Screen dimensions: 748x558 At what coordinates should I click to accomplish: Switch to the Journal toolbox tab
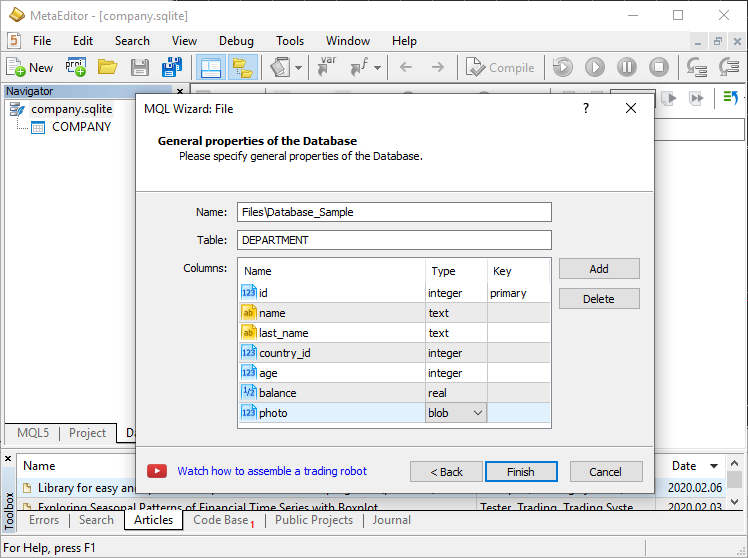pos(392,520)
